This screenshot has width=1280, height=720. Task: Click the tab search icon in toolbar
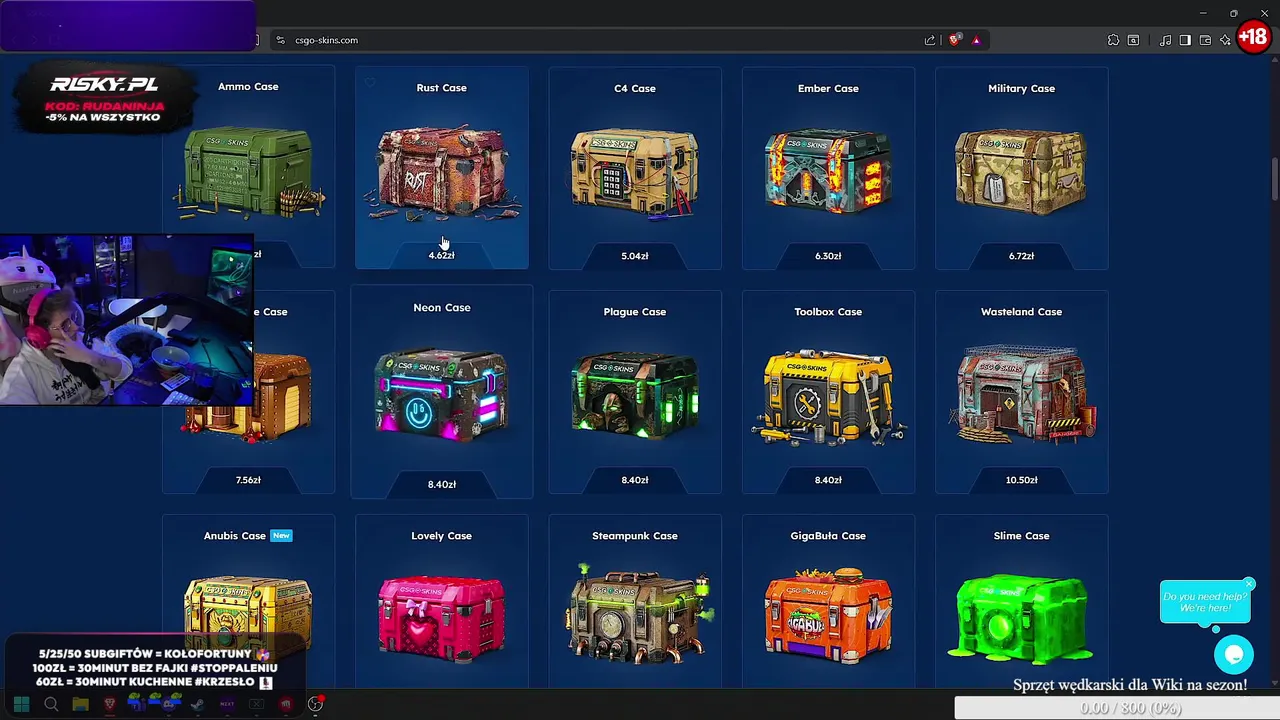[x=1133, y=40]
